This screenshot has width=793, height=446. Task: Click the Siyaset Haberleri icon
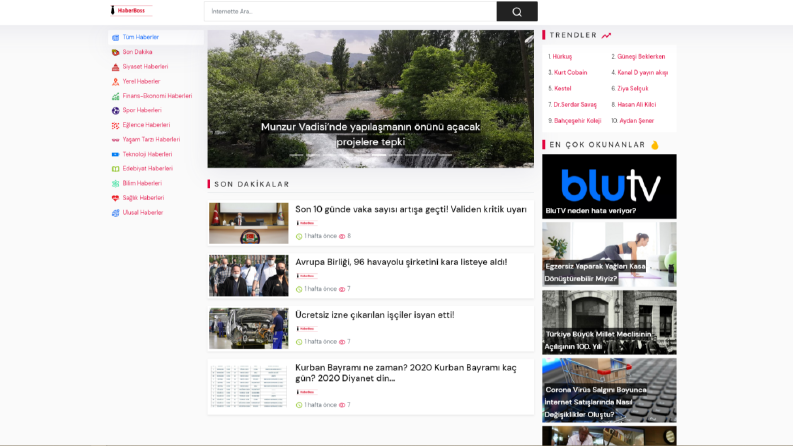pos(115,67)
